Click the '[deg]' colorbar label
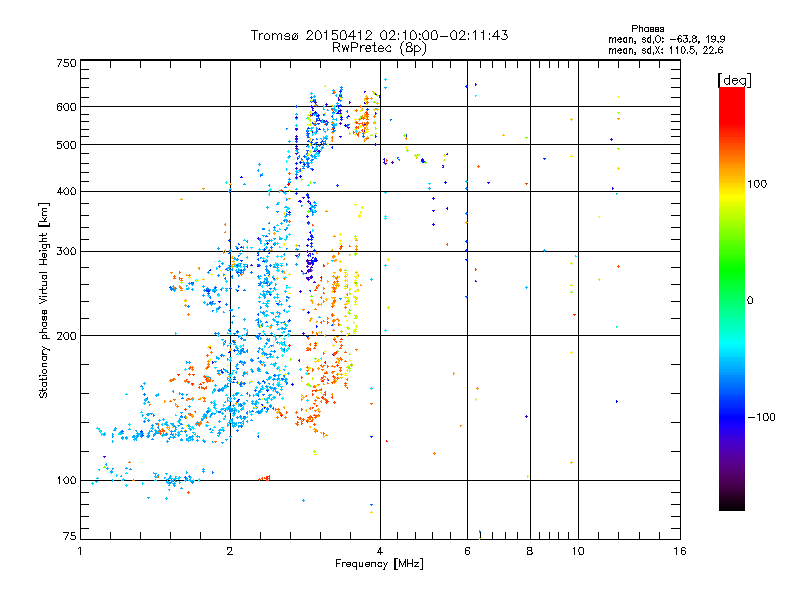 (x=734, y=80)
